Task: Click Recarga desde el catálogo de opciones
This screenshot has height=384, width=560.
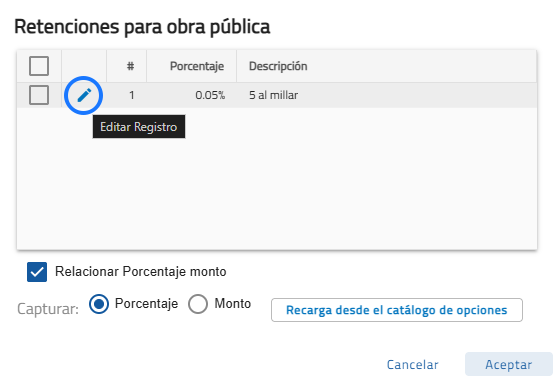Action: click(397, 310)
